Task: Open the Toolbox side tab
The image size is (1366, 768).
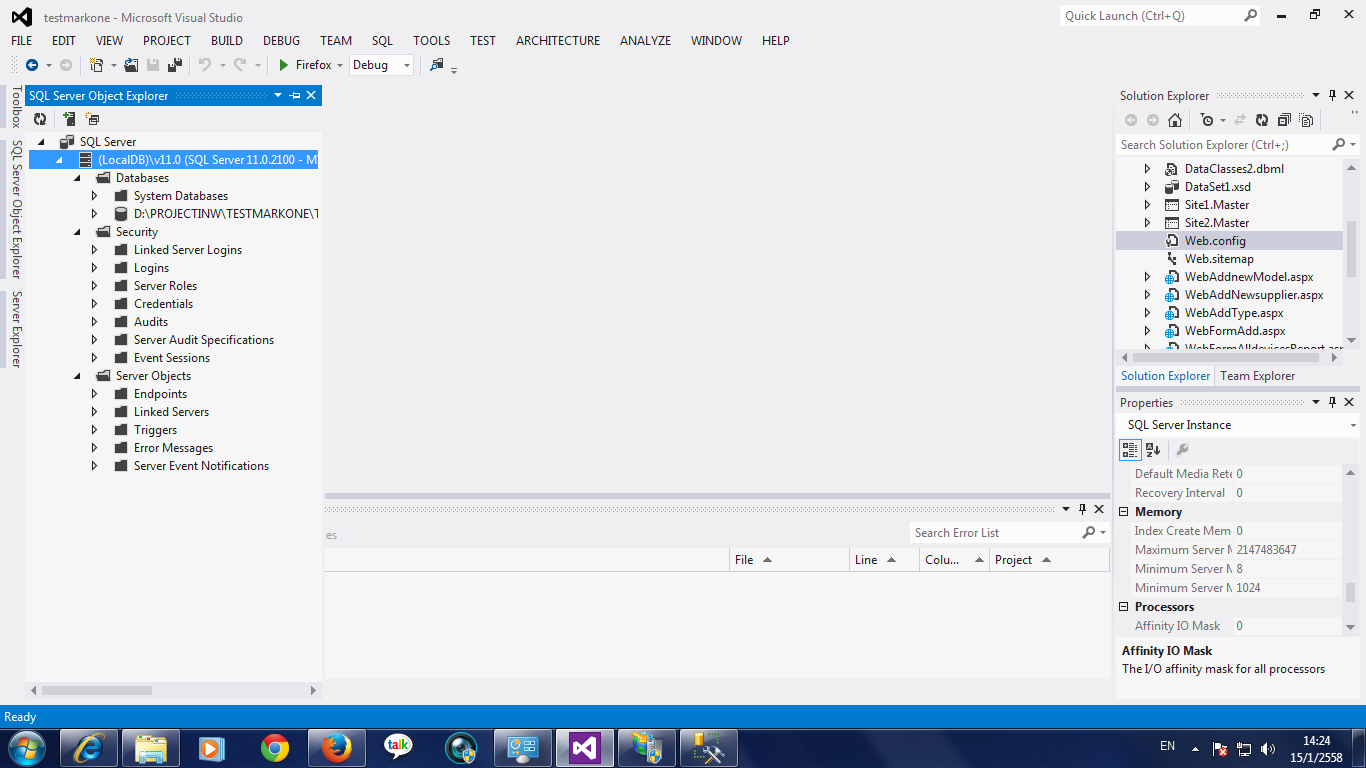Action: pos(16,107)
